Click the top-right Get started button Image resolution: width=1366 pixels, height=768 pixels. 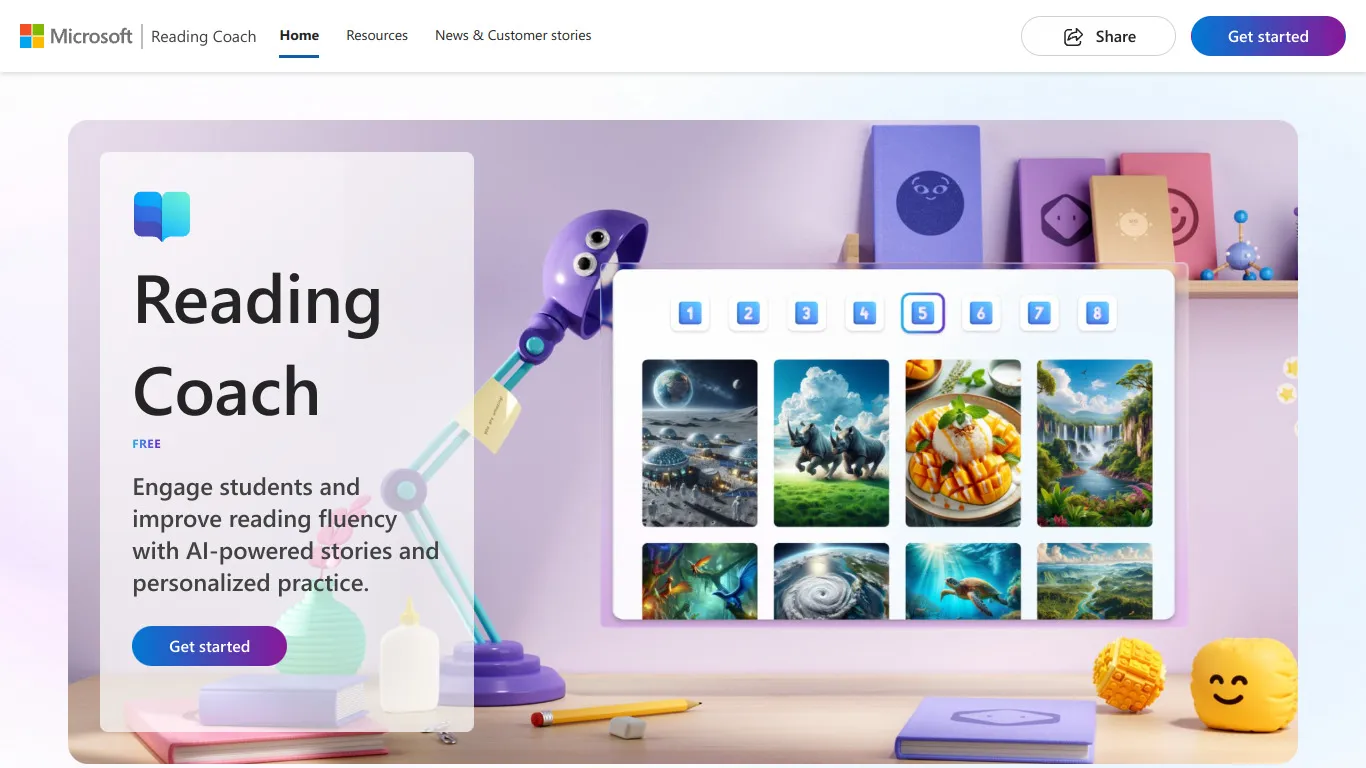tap(1268, 36)
